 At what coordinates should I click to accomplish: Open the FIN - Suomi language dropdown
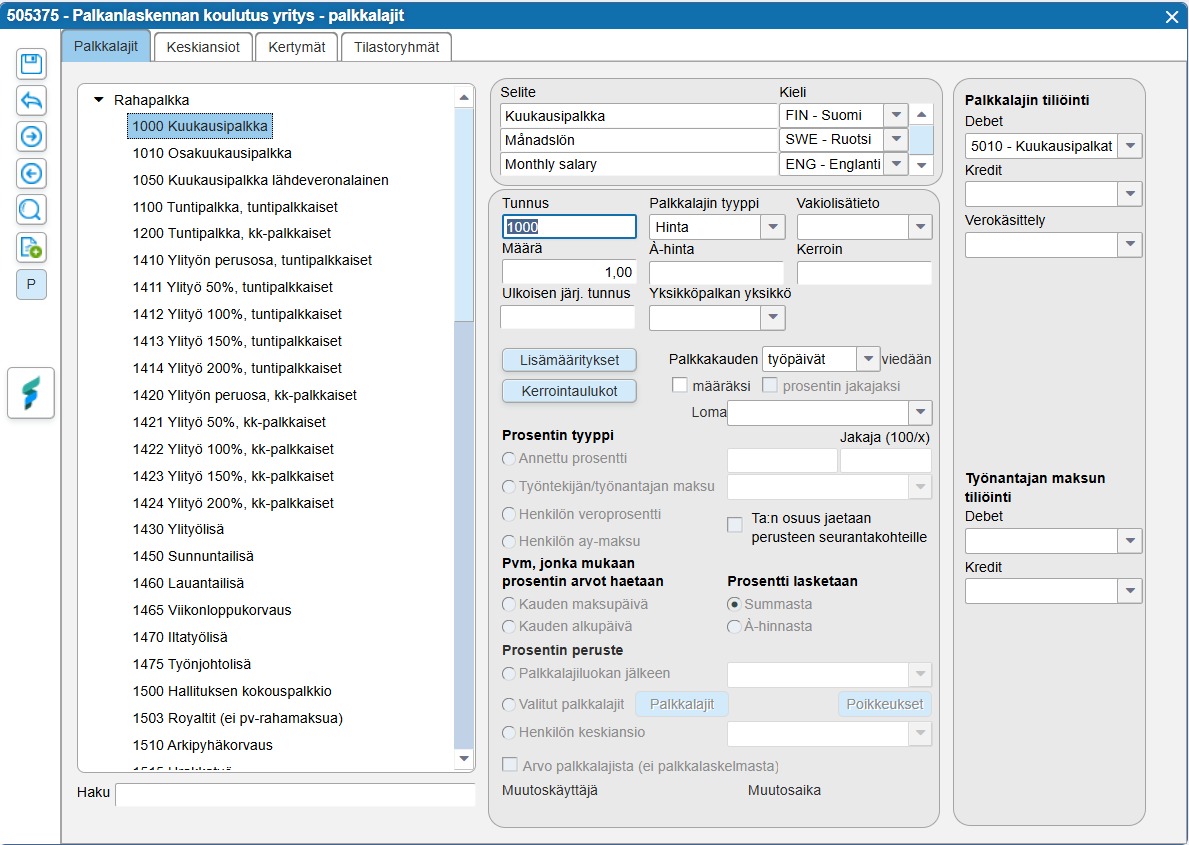(x=896, y=115)
